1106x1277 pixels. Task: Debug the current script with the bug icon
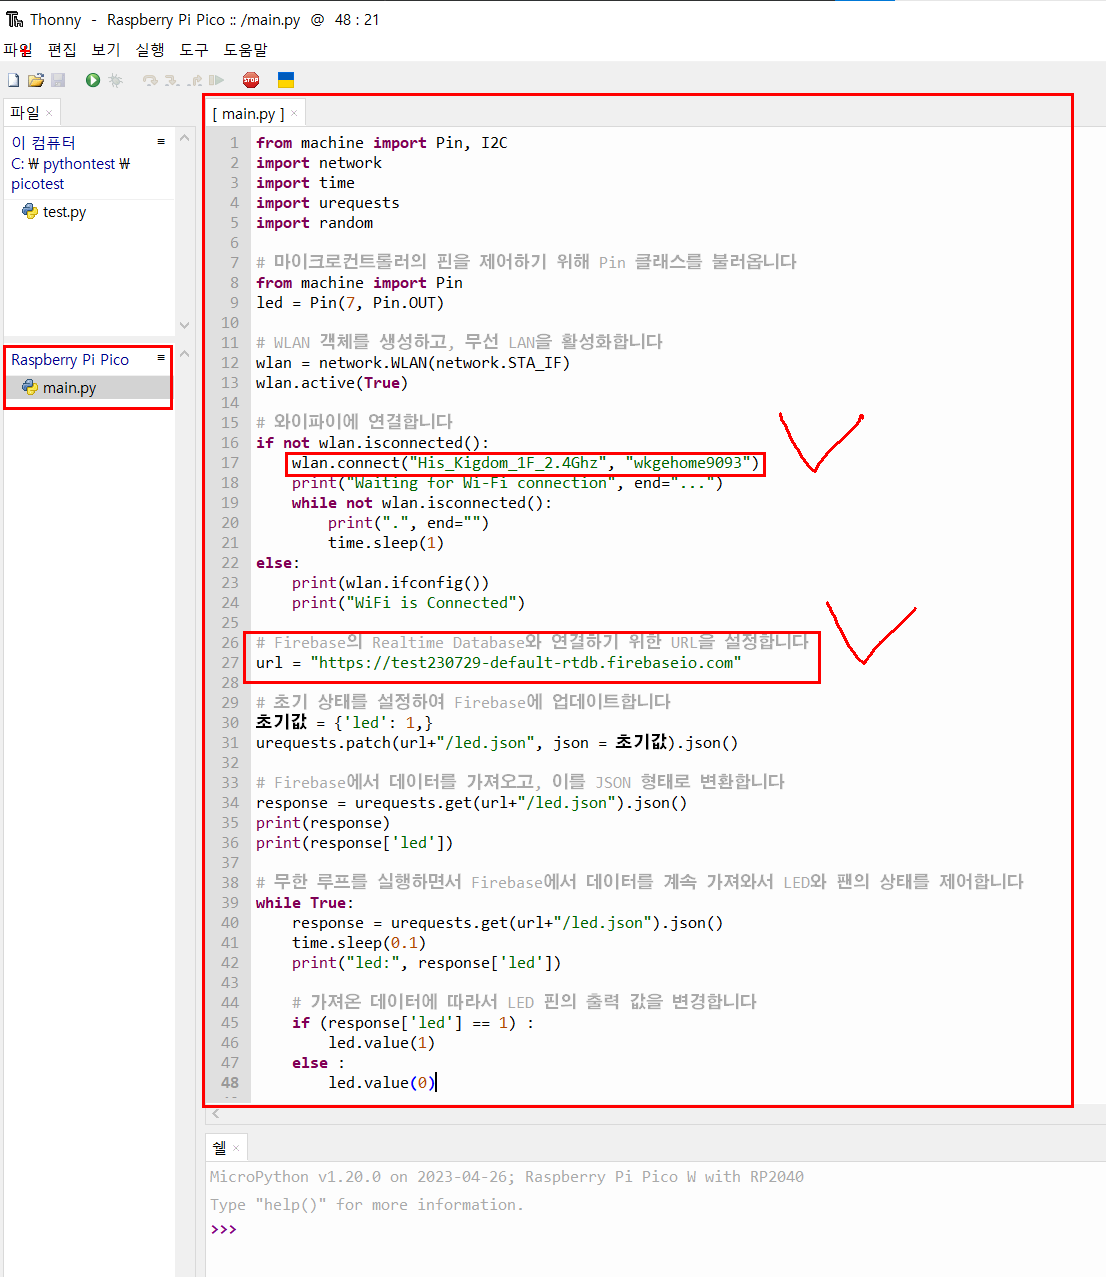click(116, 80)
